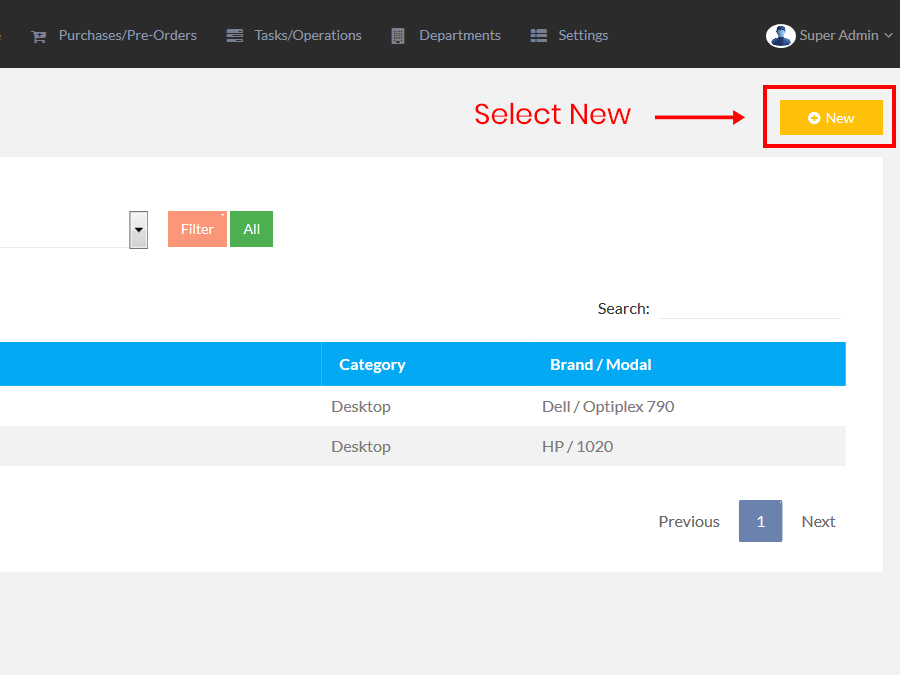This screenshot has height=675, width=900.
Task: Expand the Super Admin chevron menu
Action: [x=888, y=36]
